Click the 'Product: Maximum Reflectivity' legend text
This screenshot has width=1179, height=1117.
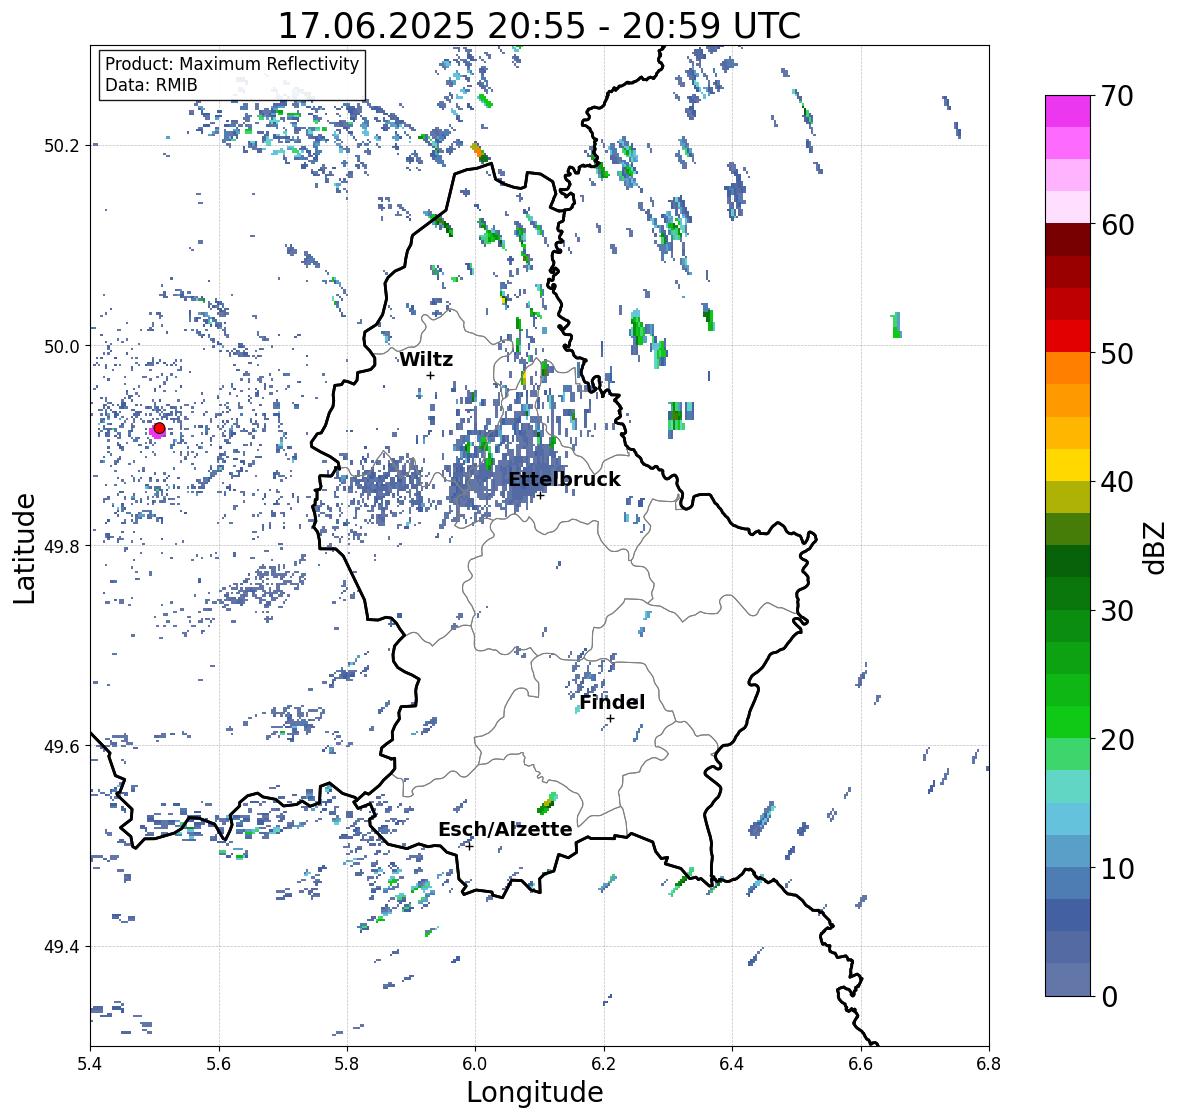click(232, 64)
